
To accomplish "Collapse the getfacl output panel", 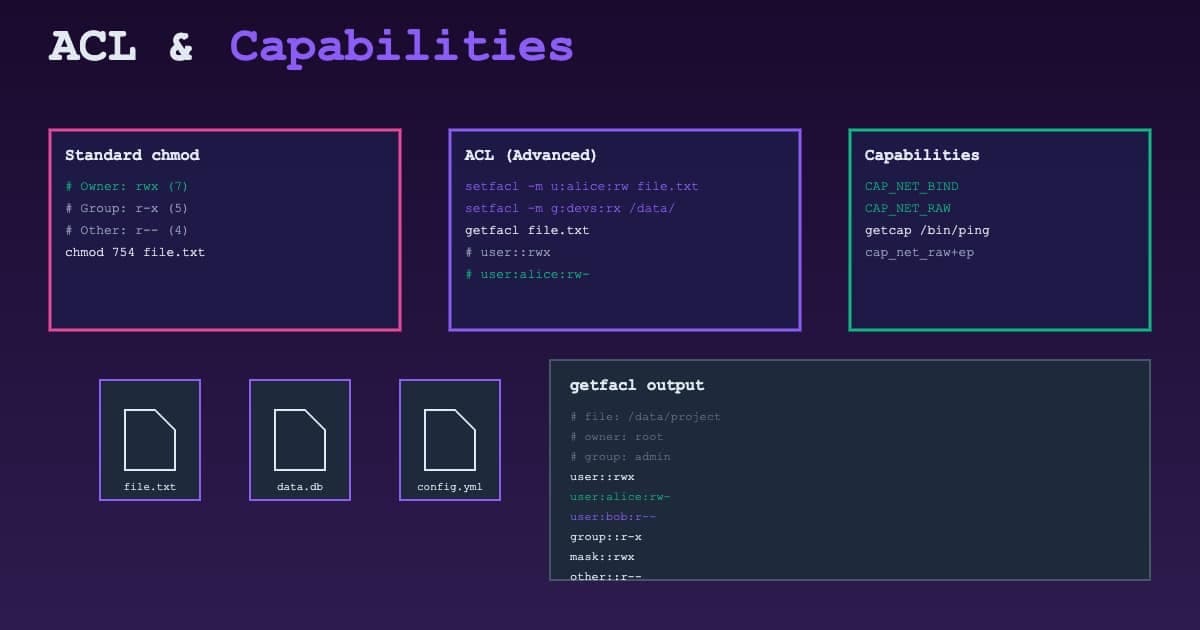I will [636, 385].
